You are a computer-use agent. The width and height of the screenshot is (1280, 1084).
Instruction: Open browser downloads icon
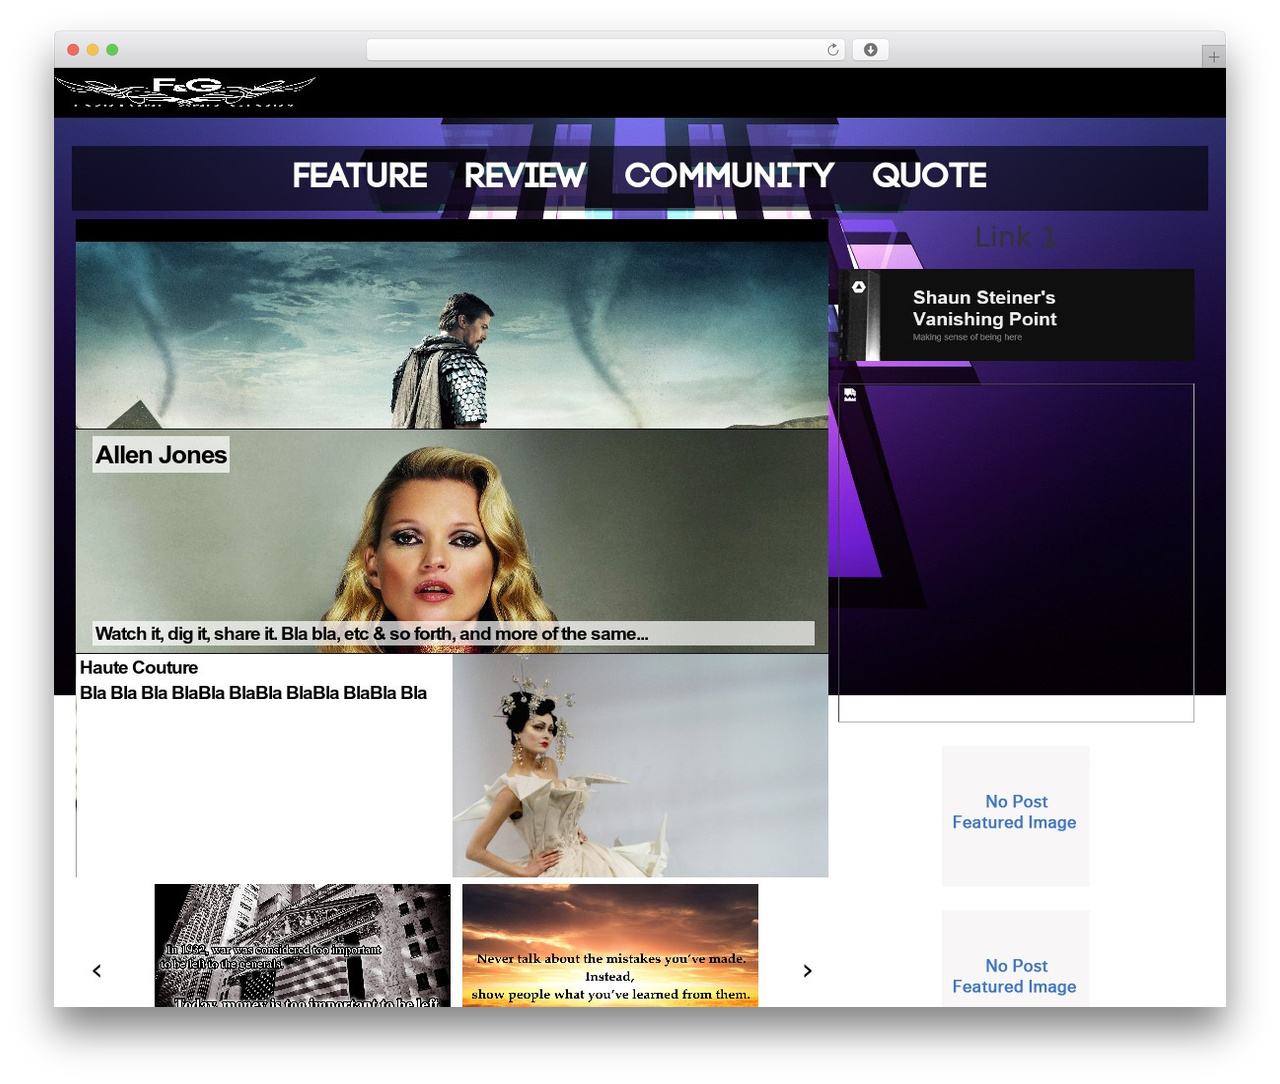pos(871,50)
